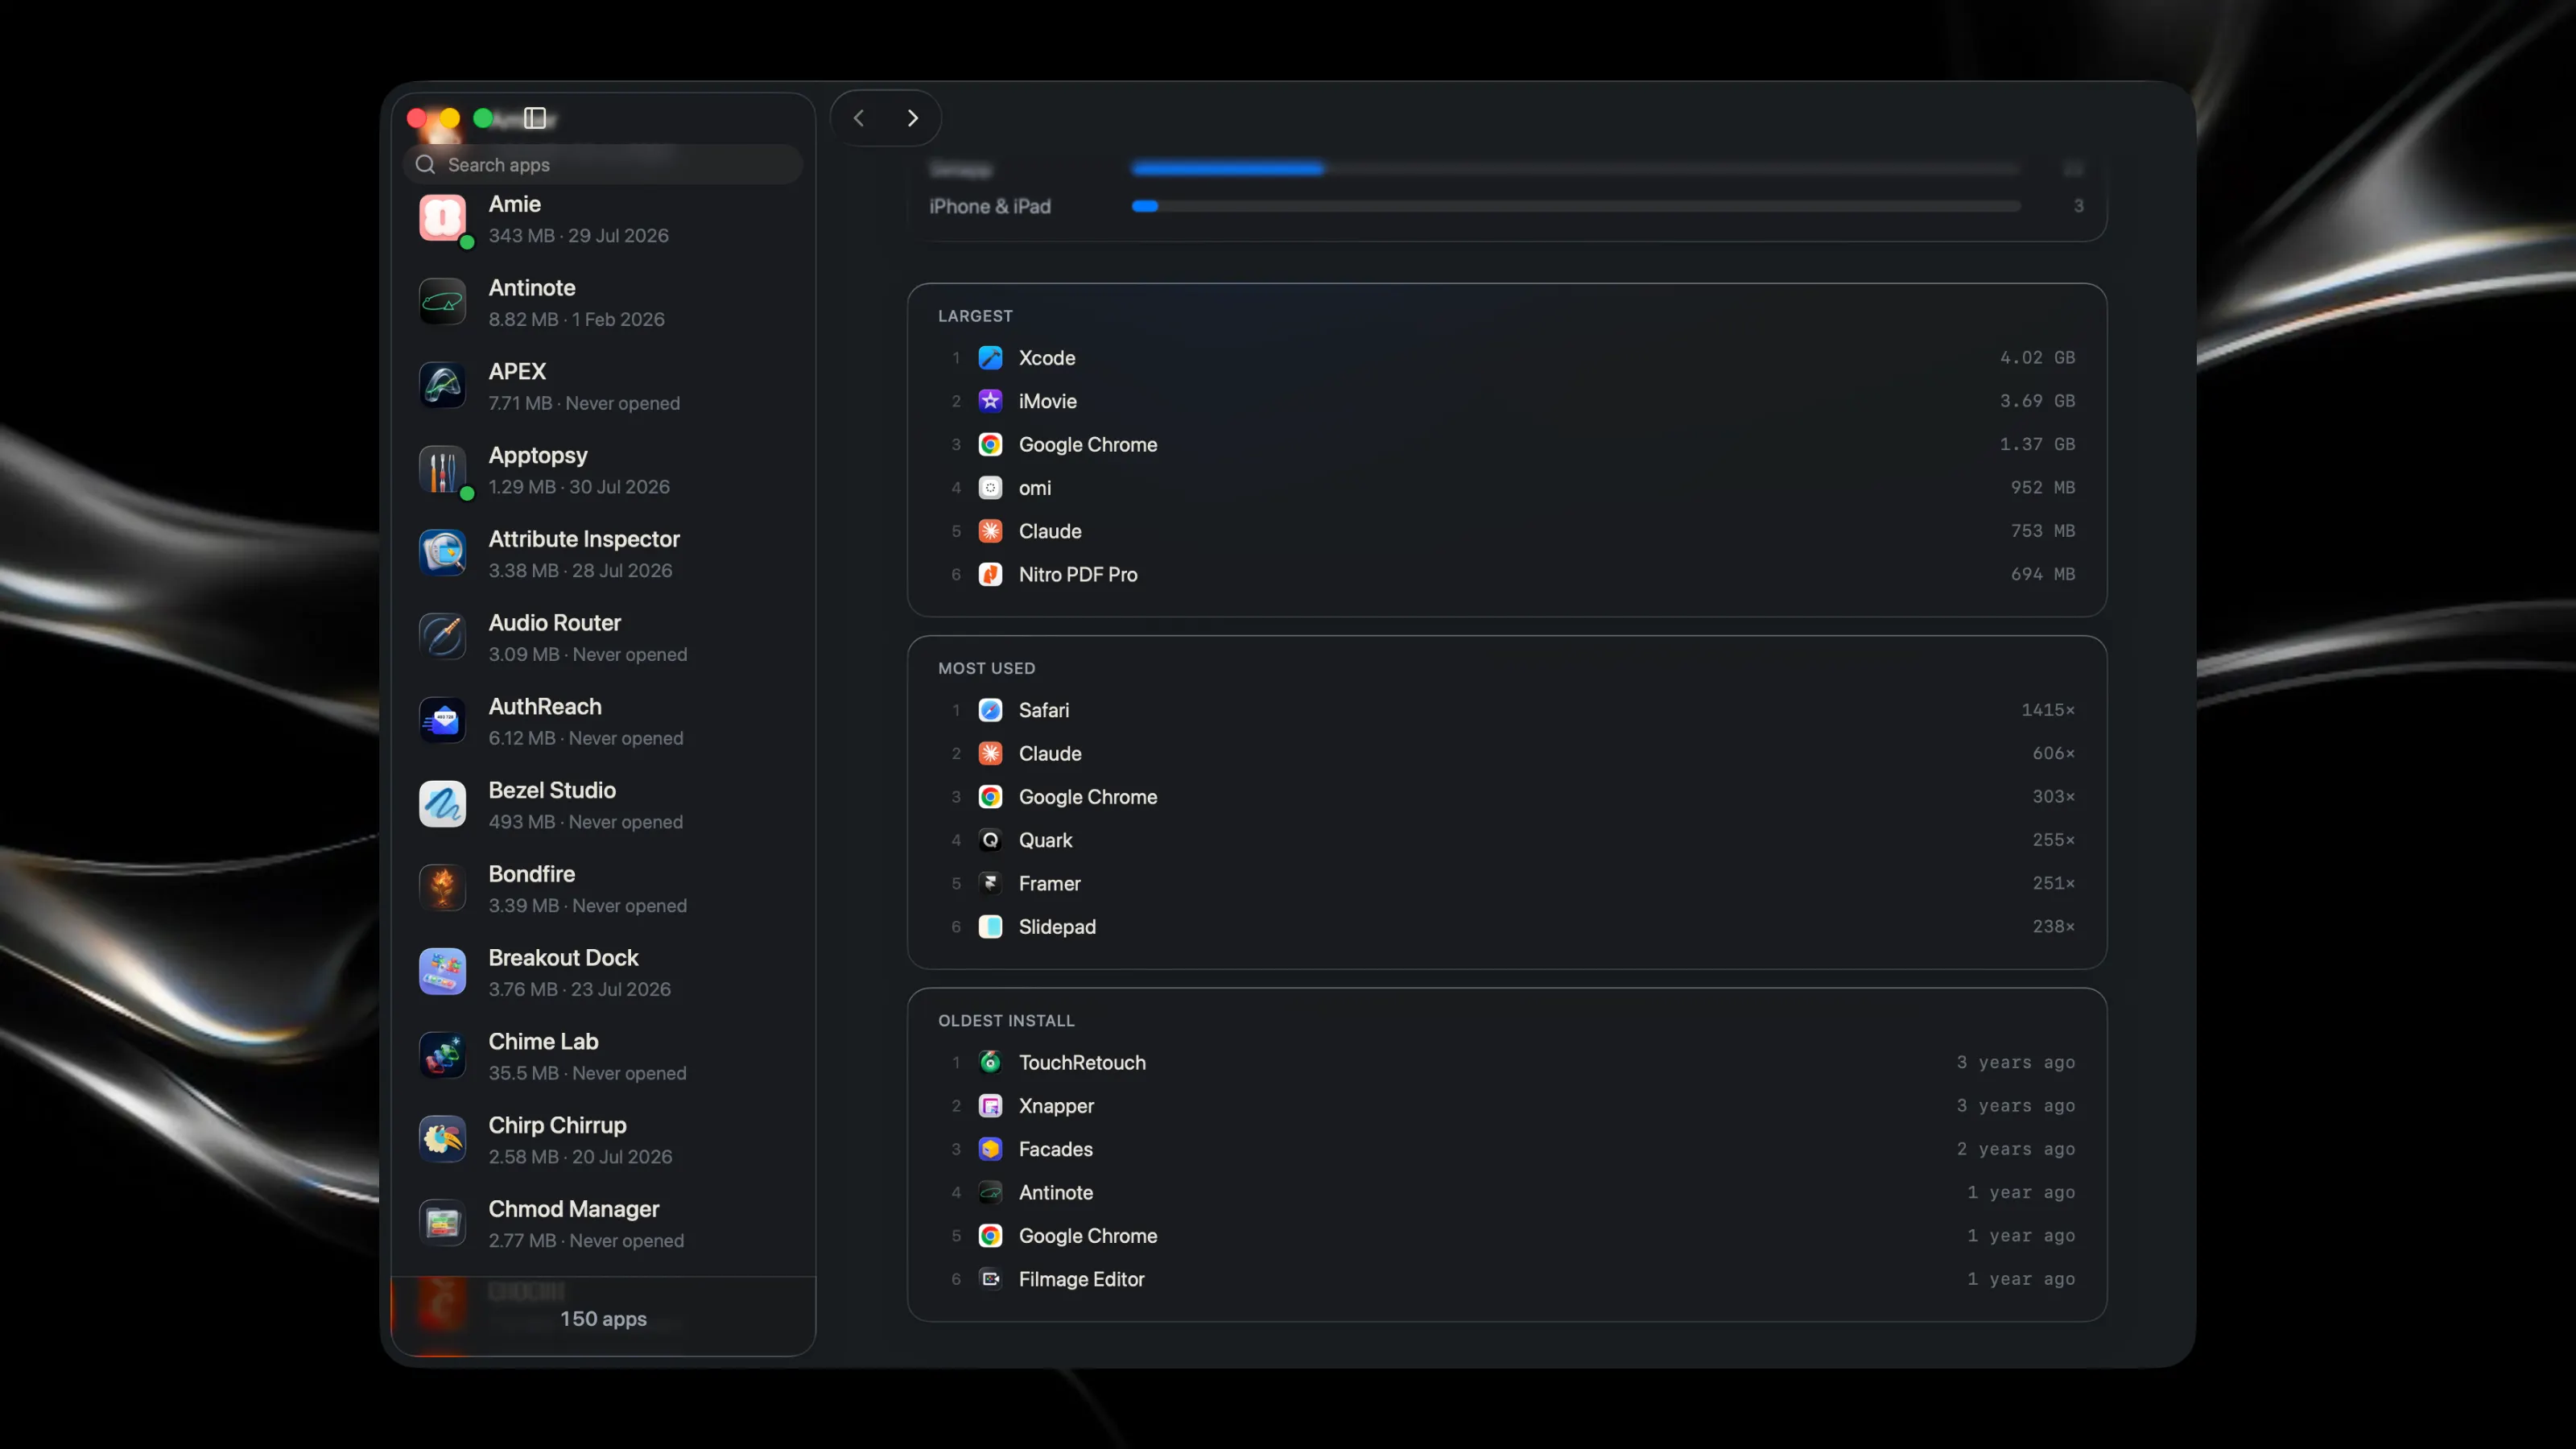
Task: Click the TouchRetouch icon in Oldest Install
Action: coord(990,1063)
